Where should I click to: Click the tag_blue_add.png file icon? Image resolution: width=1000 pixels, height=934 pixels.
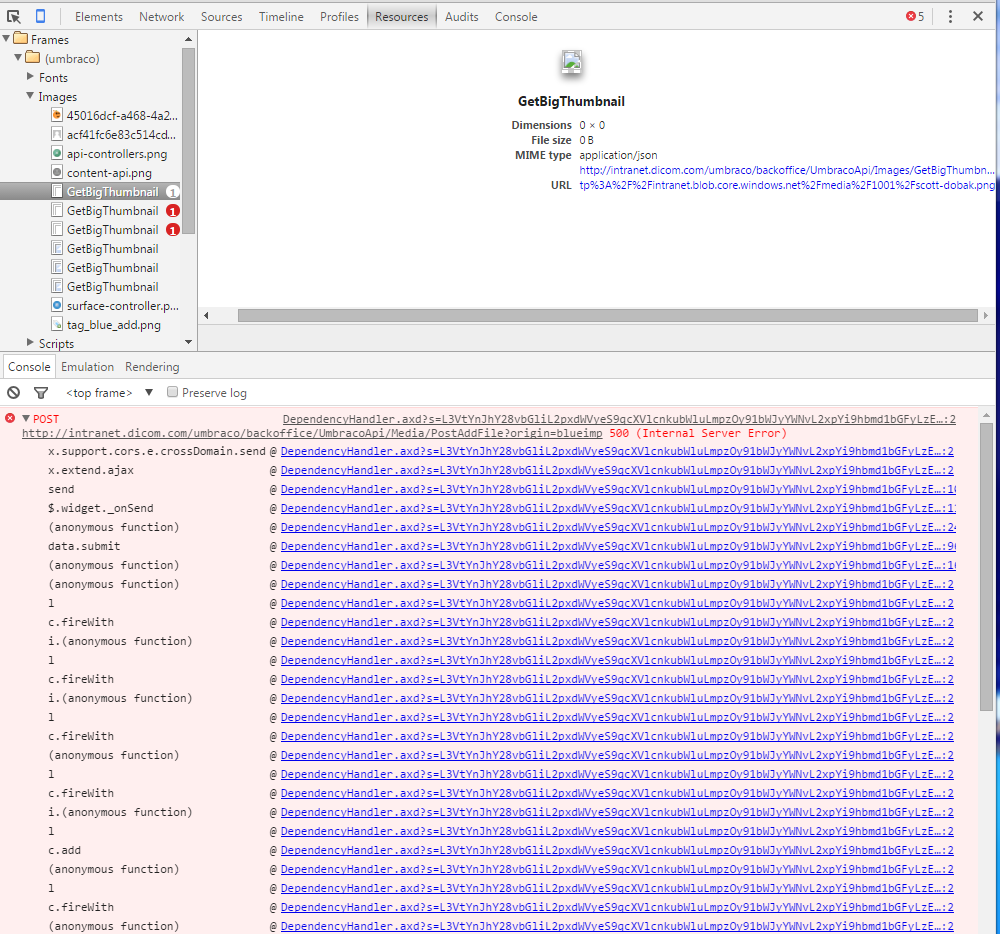click(x=57, y=325)
